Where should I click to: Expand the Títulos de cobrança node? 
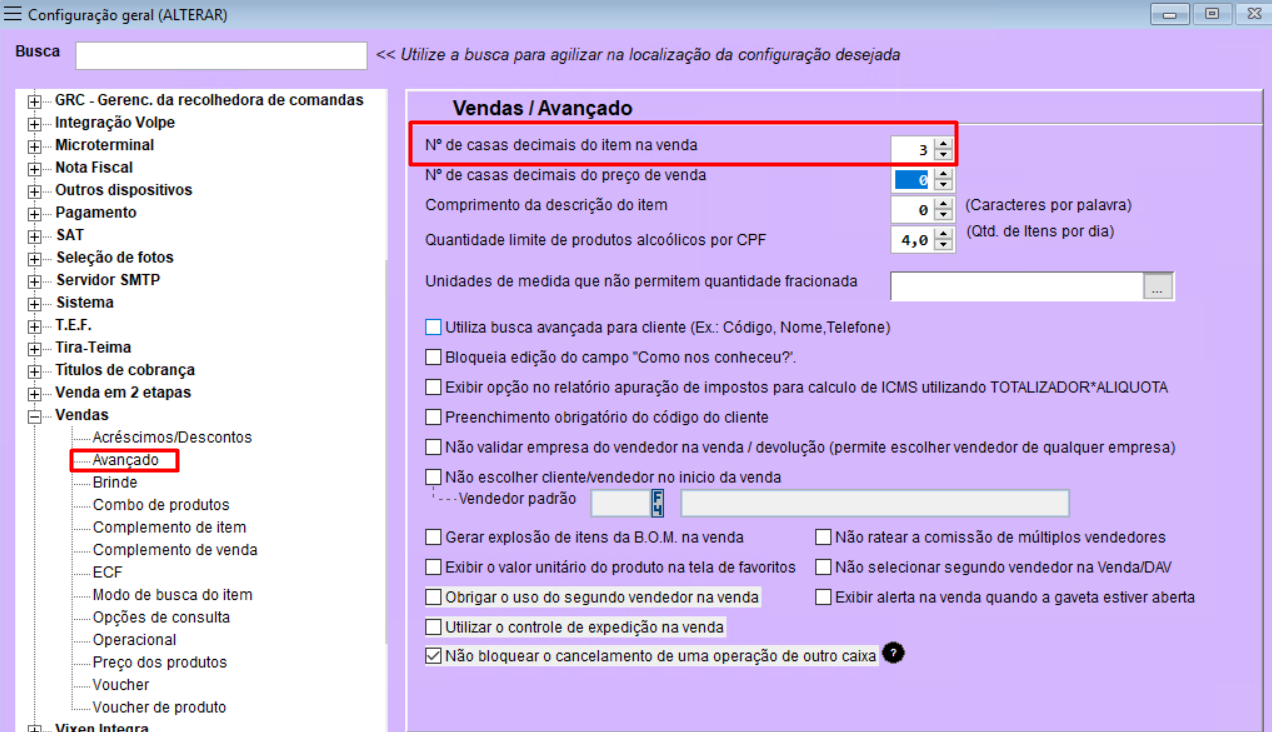click(x=35, y=371)
